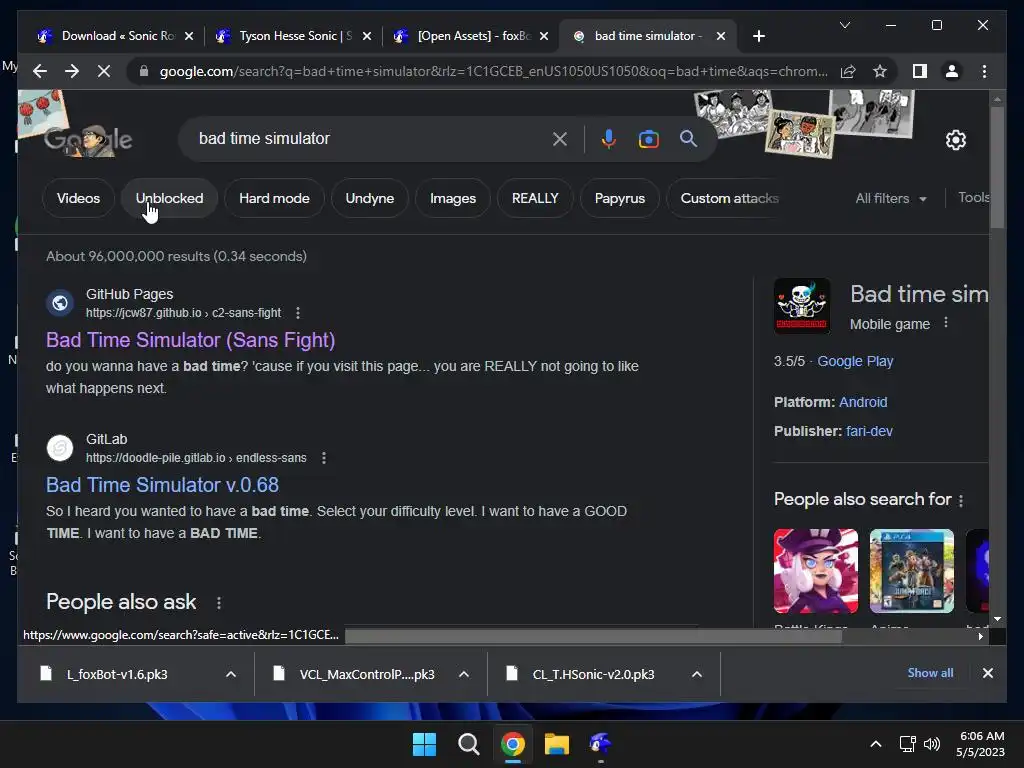Expand options for CL_T.HSonic-v2.0.pk3 download
1024x768 pixels.
pos(697,674)
